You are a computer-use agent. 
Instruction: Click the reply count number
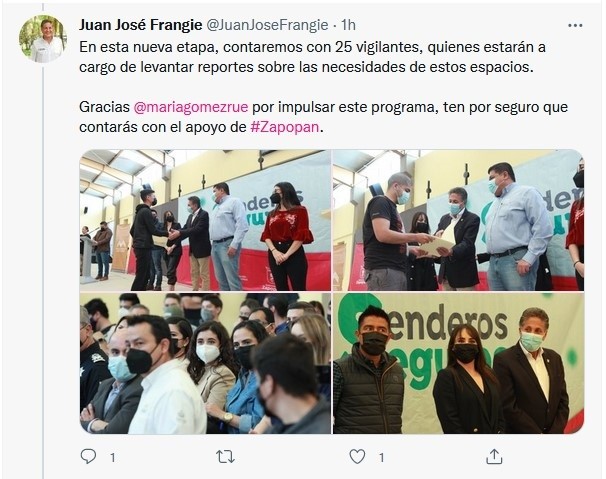[112, 458]
